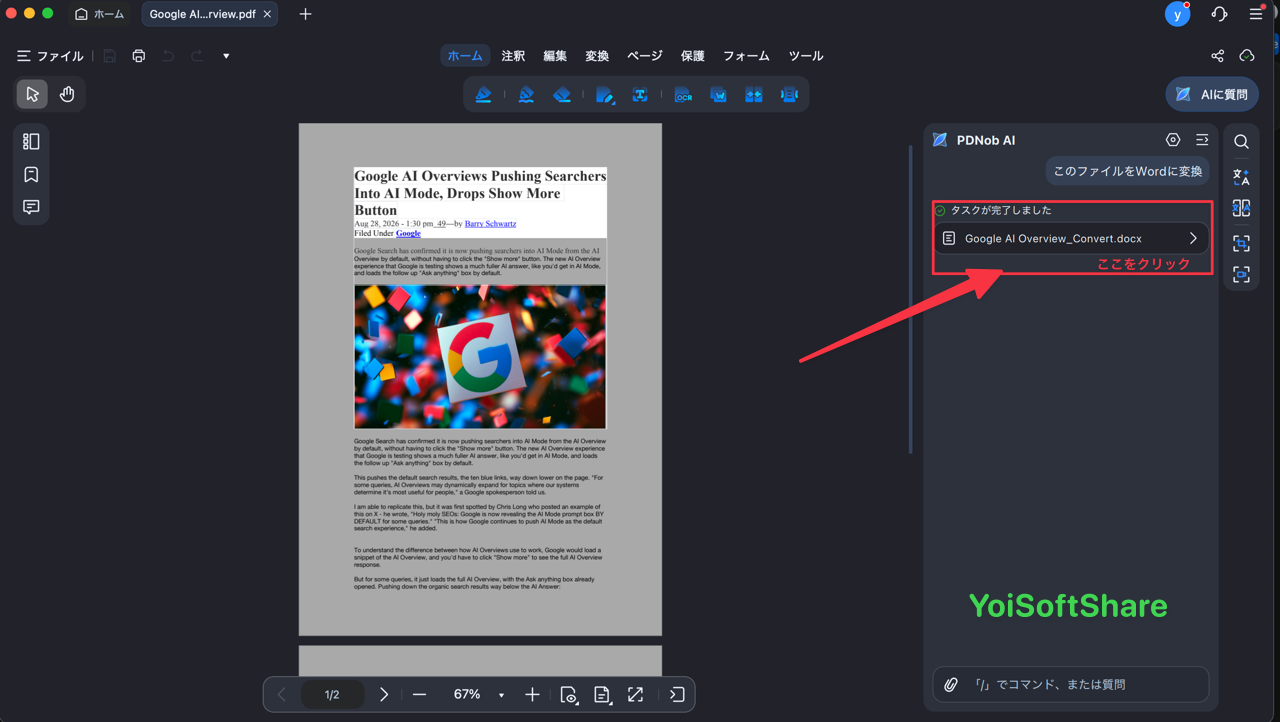
Task: Open the compress PDF tool
Action: (754, 95)
